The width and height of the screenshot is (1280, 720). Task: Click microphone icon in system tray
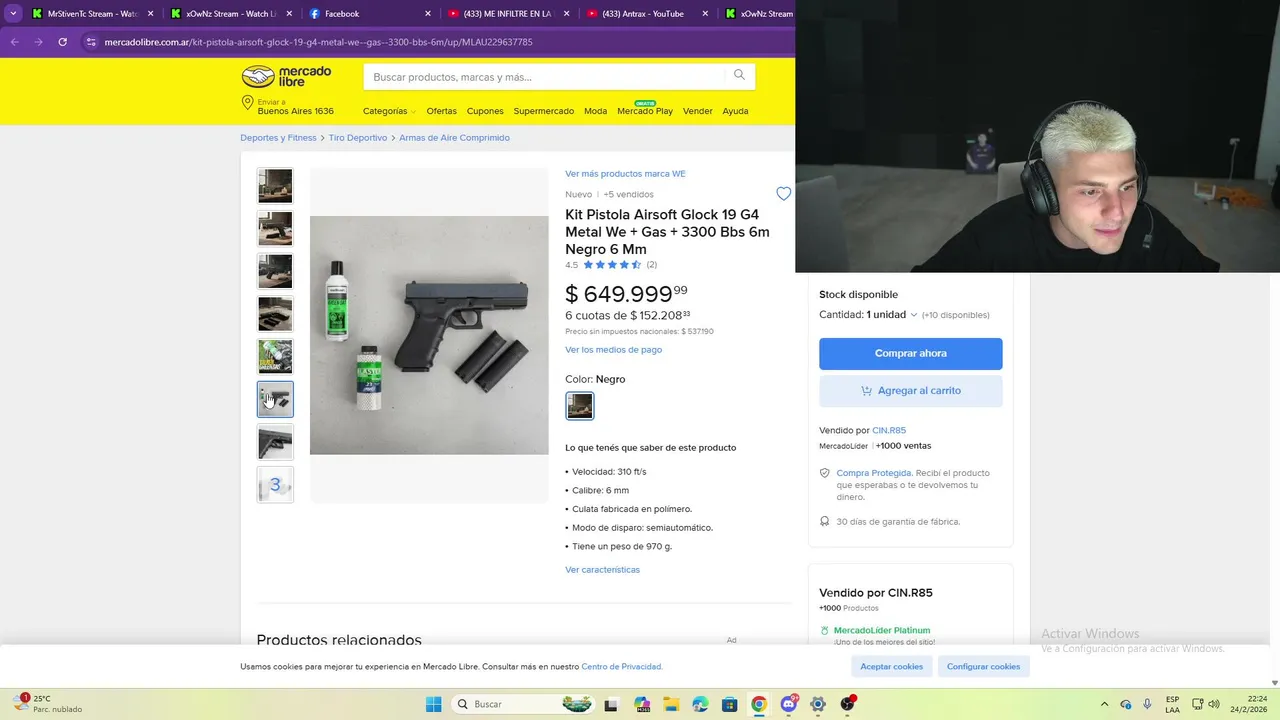click(1147, 704)
